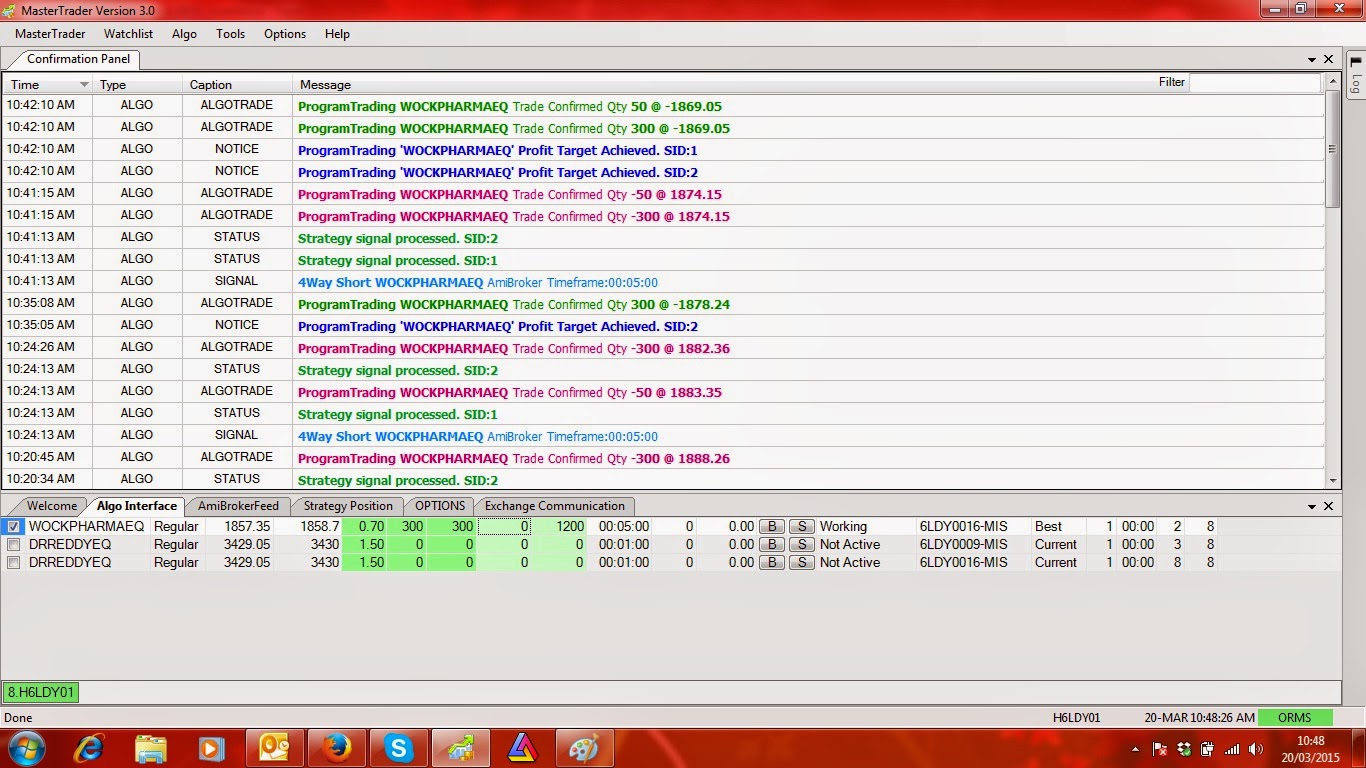The height and width of the screenshot is (768, 1366).
Task: Click S button for DRREDDYEQ 6LDY0016-MIS row
Action: click(x=801, y=563)
